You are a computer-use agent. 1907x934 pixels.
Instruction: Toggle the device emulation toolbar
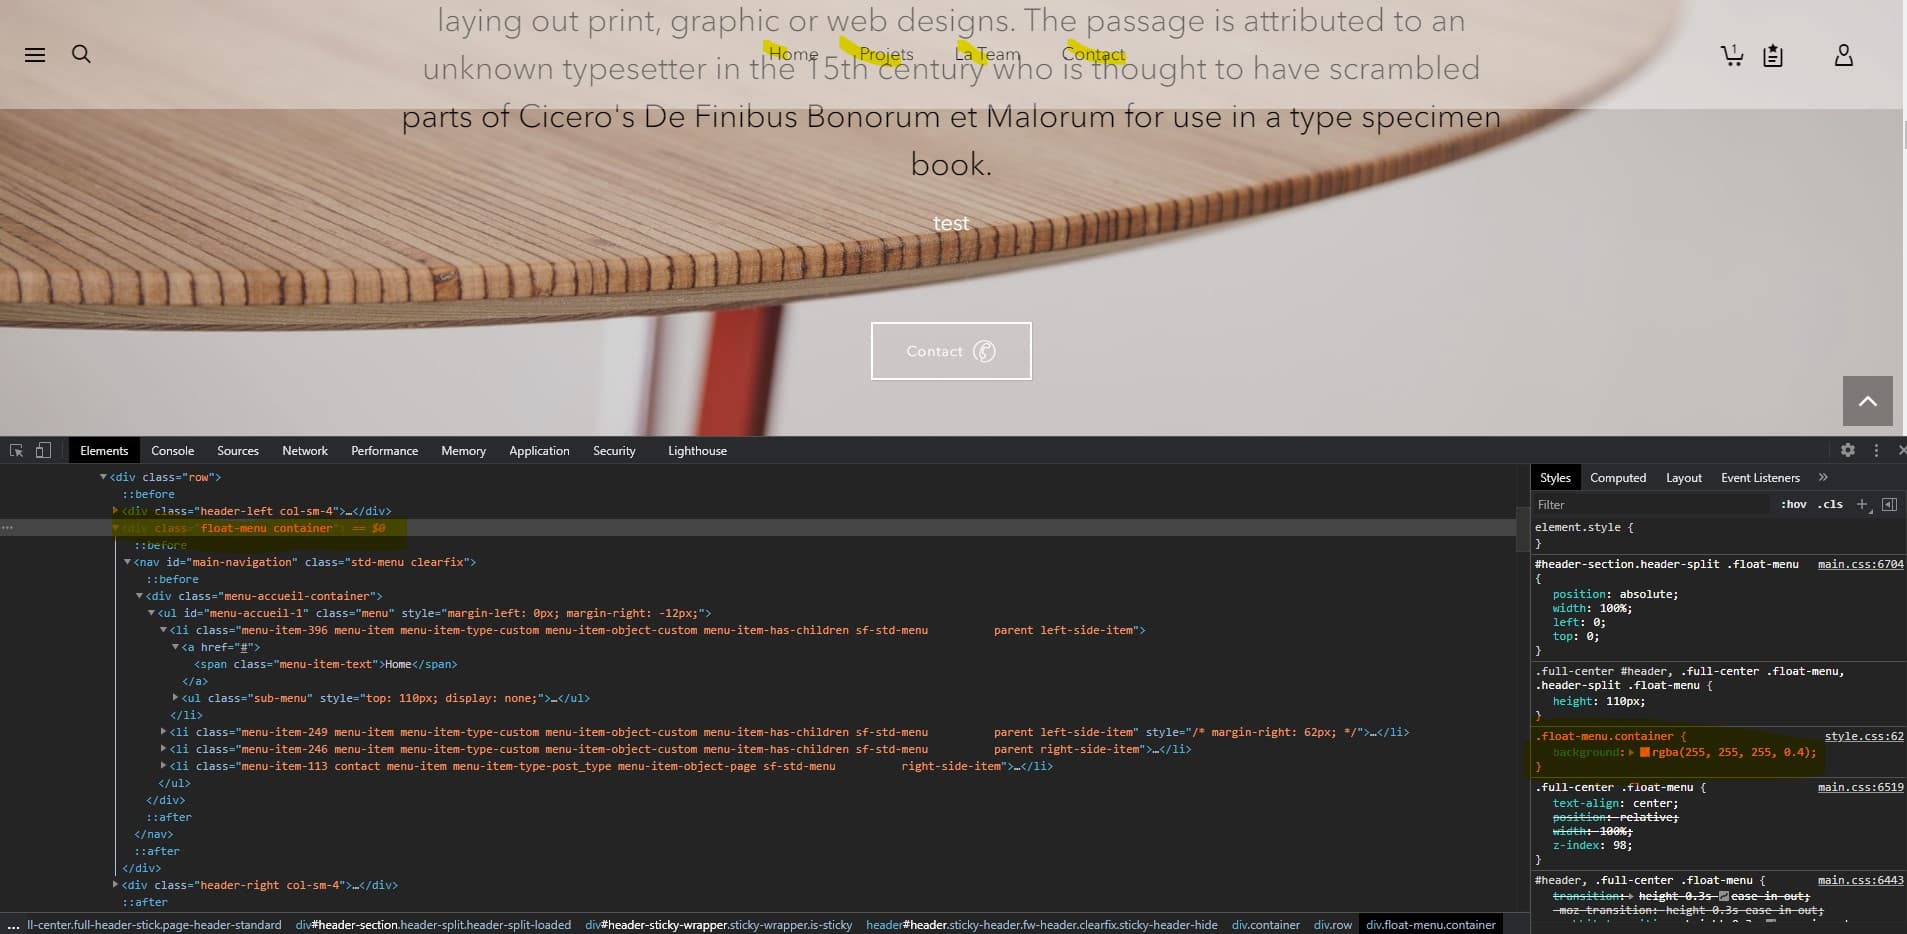(x=42, y=451)
